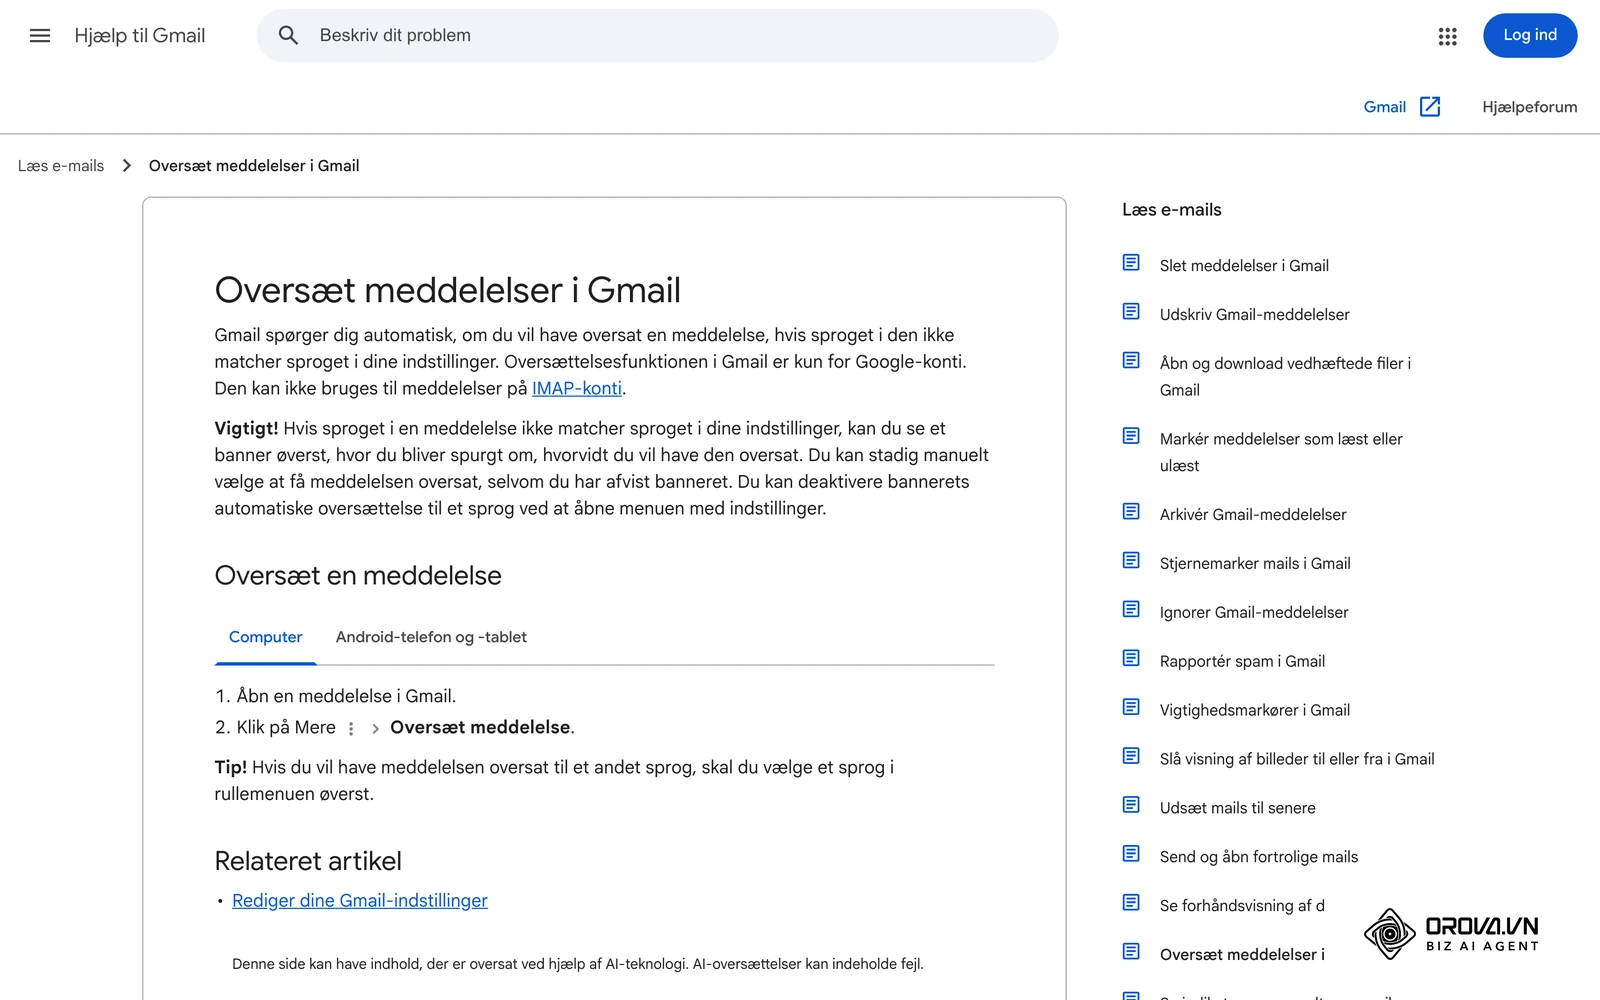The height and width of the screenshot is (1000, 1600).
Task: Open Udskriv Gmail-meddelelser article
Action: coord(1254,315)
